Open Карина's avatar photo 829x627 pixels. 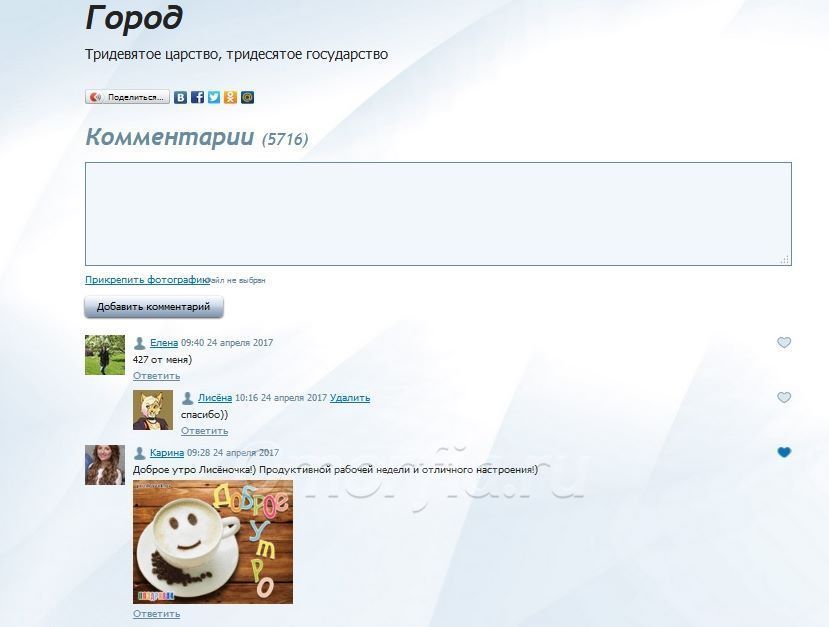tap(105, 465)
